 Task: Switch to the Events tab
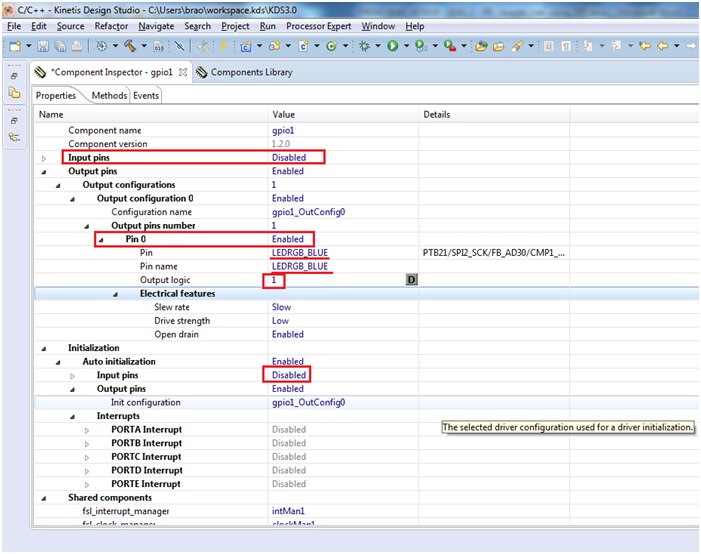[x=146, y=96]
